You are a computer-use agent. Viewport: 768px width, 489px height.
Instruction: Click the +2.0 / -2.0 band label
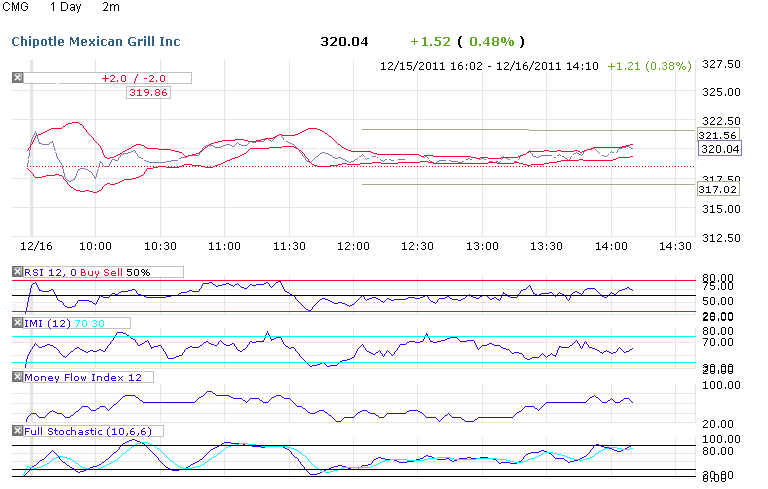(x=133, y=78)
